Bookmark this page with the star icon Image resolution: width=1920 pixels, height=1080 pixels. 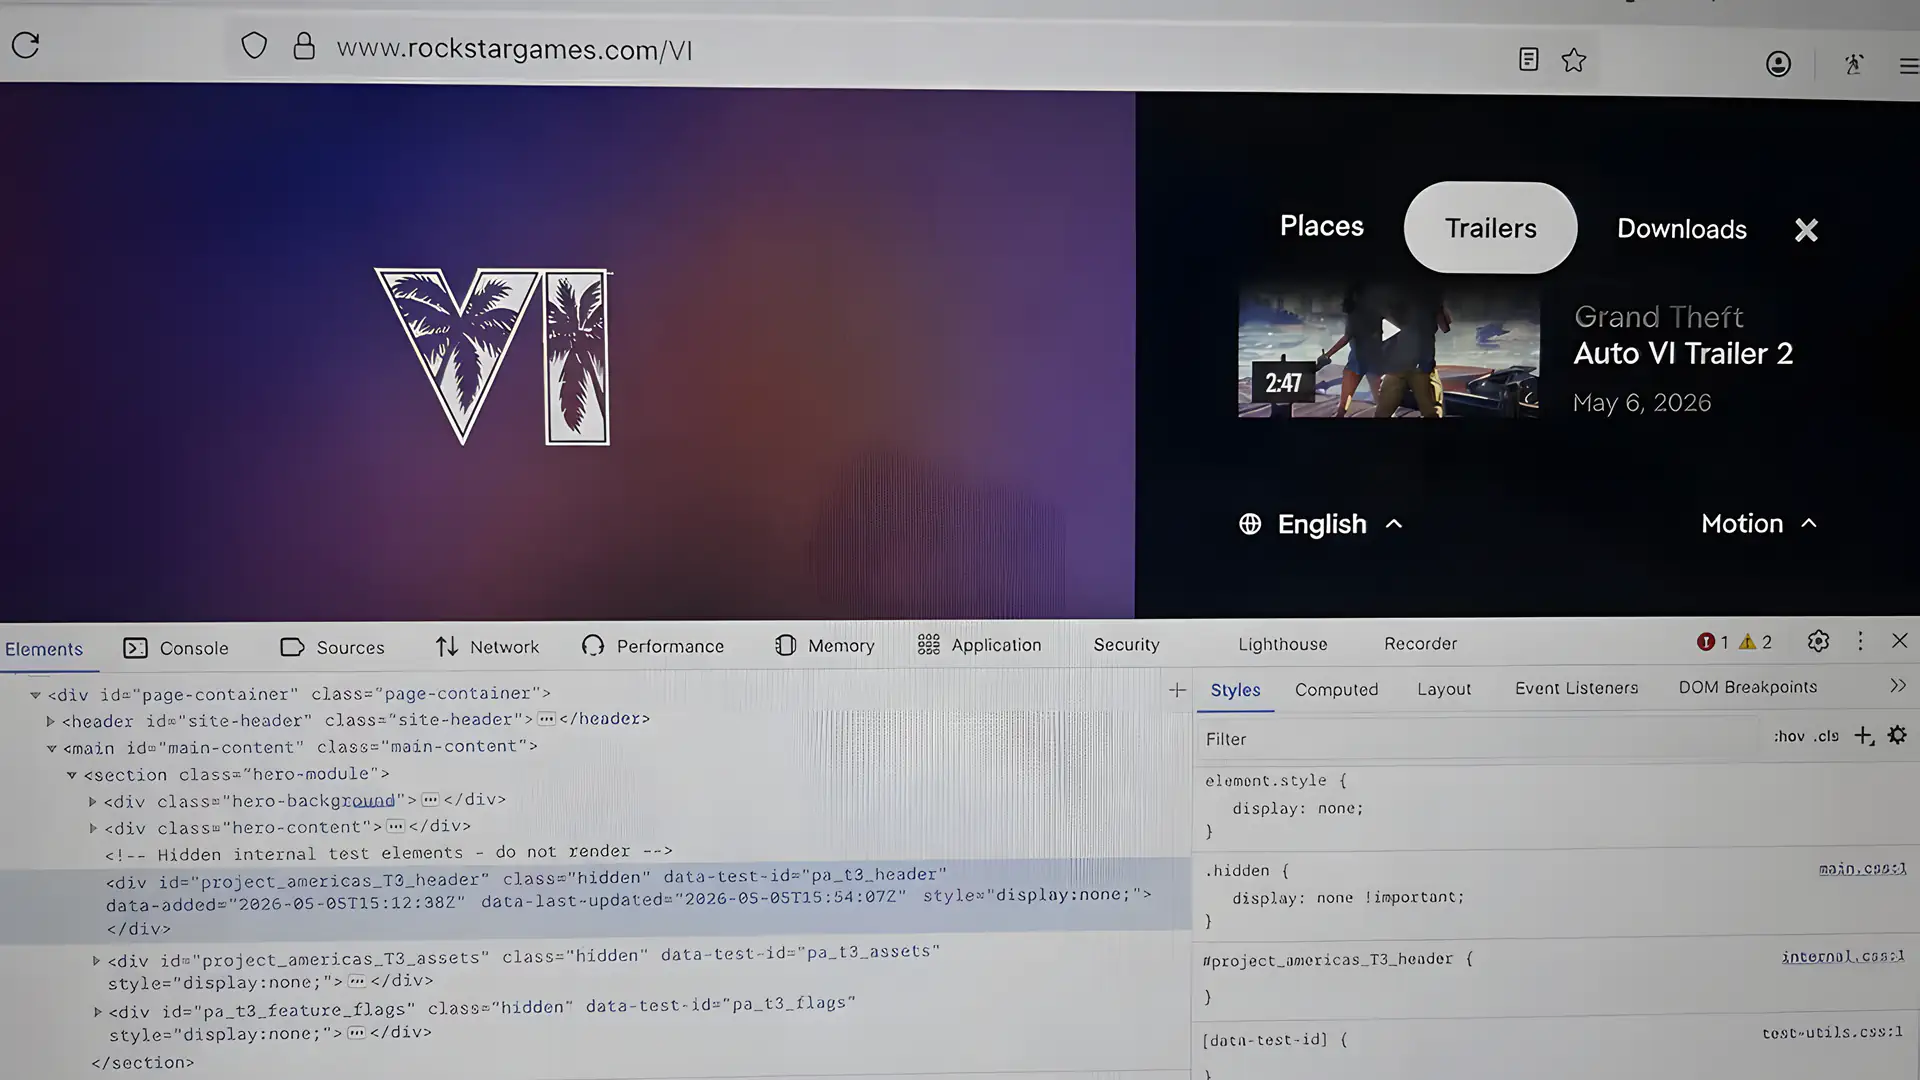click(1574, 60)
